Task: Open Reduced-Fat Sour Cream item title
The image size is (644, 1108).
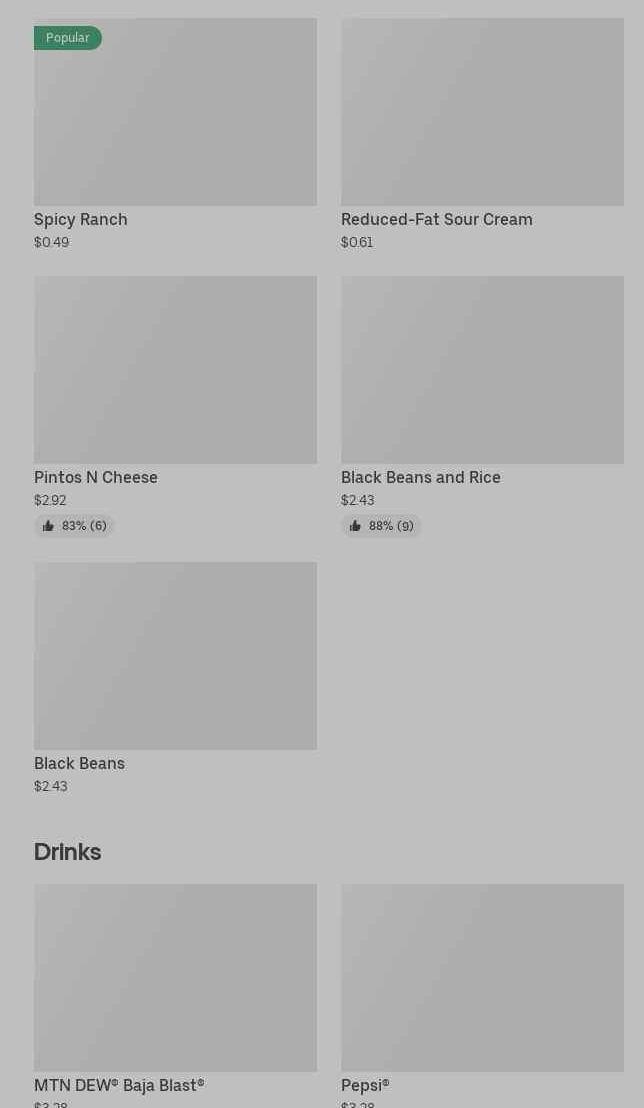Action: (437, 220)
